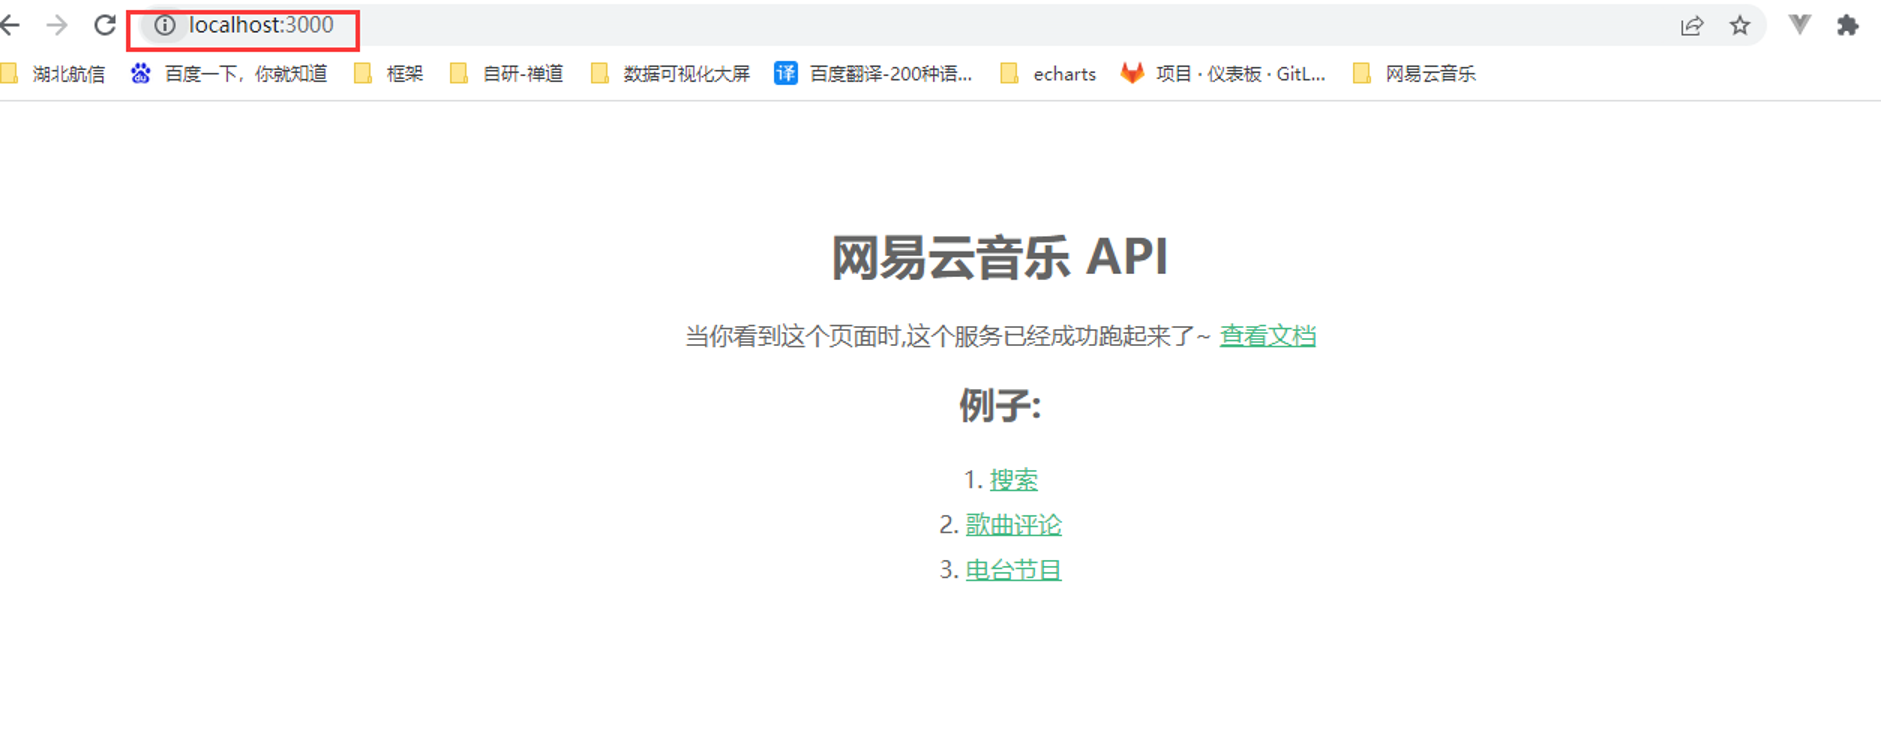Open the 湖北航信 bookmark folder
The width and height of the screenshot is (1881, 737).
point(53,74)
